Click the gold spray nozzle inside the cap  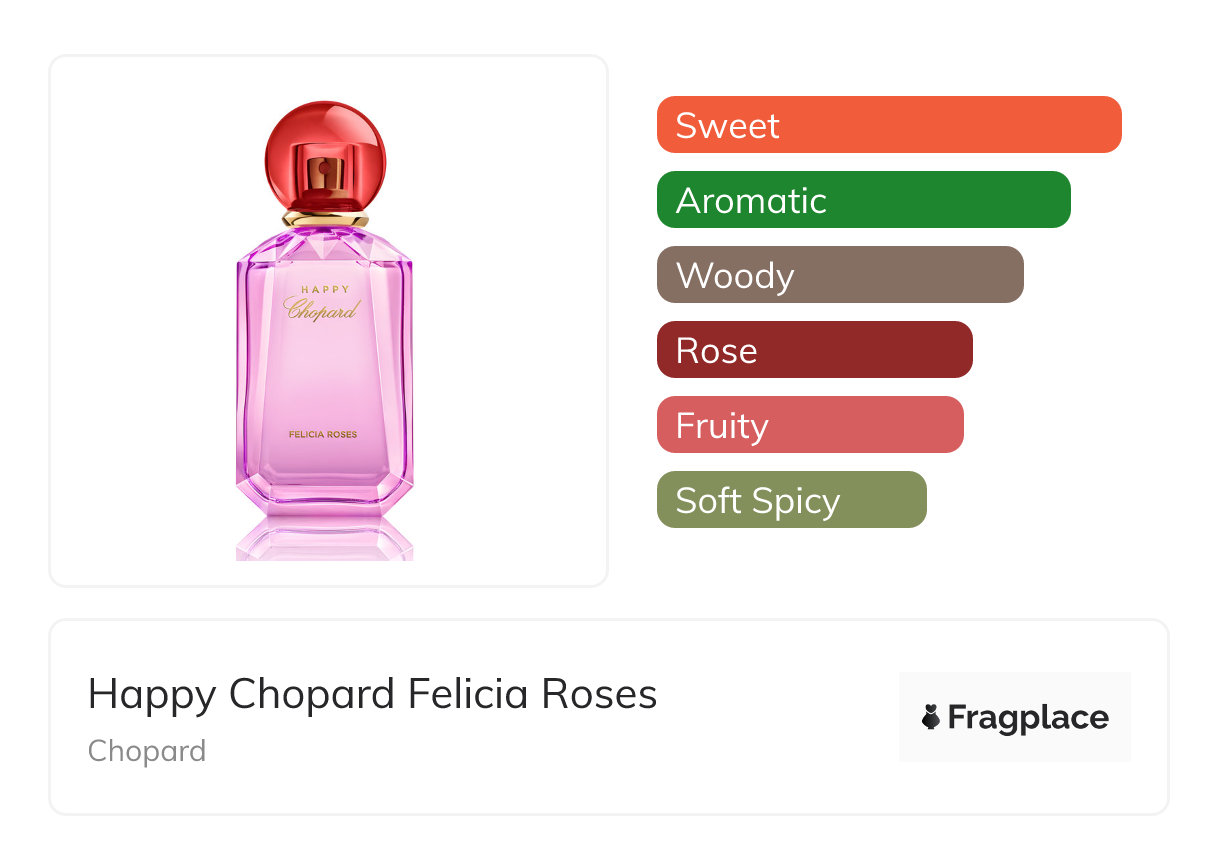coord(324,174)
